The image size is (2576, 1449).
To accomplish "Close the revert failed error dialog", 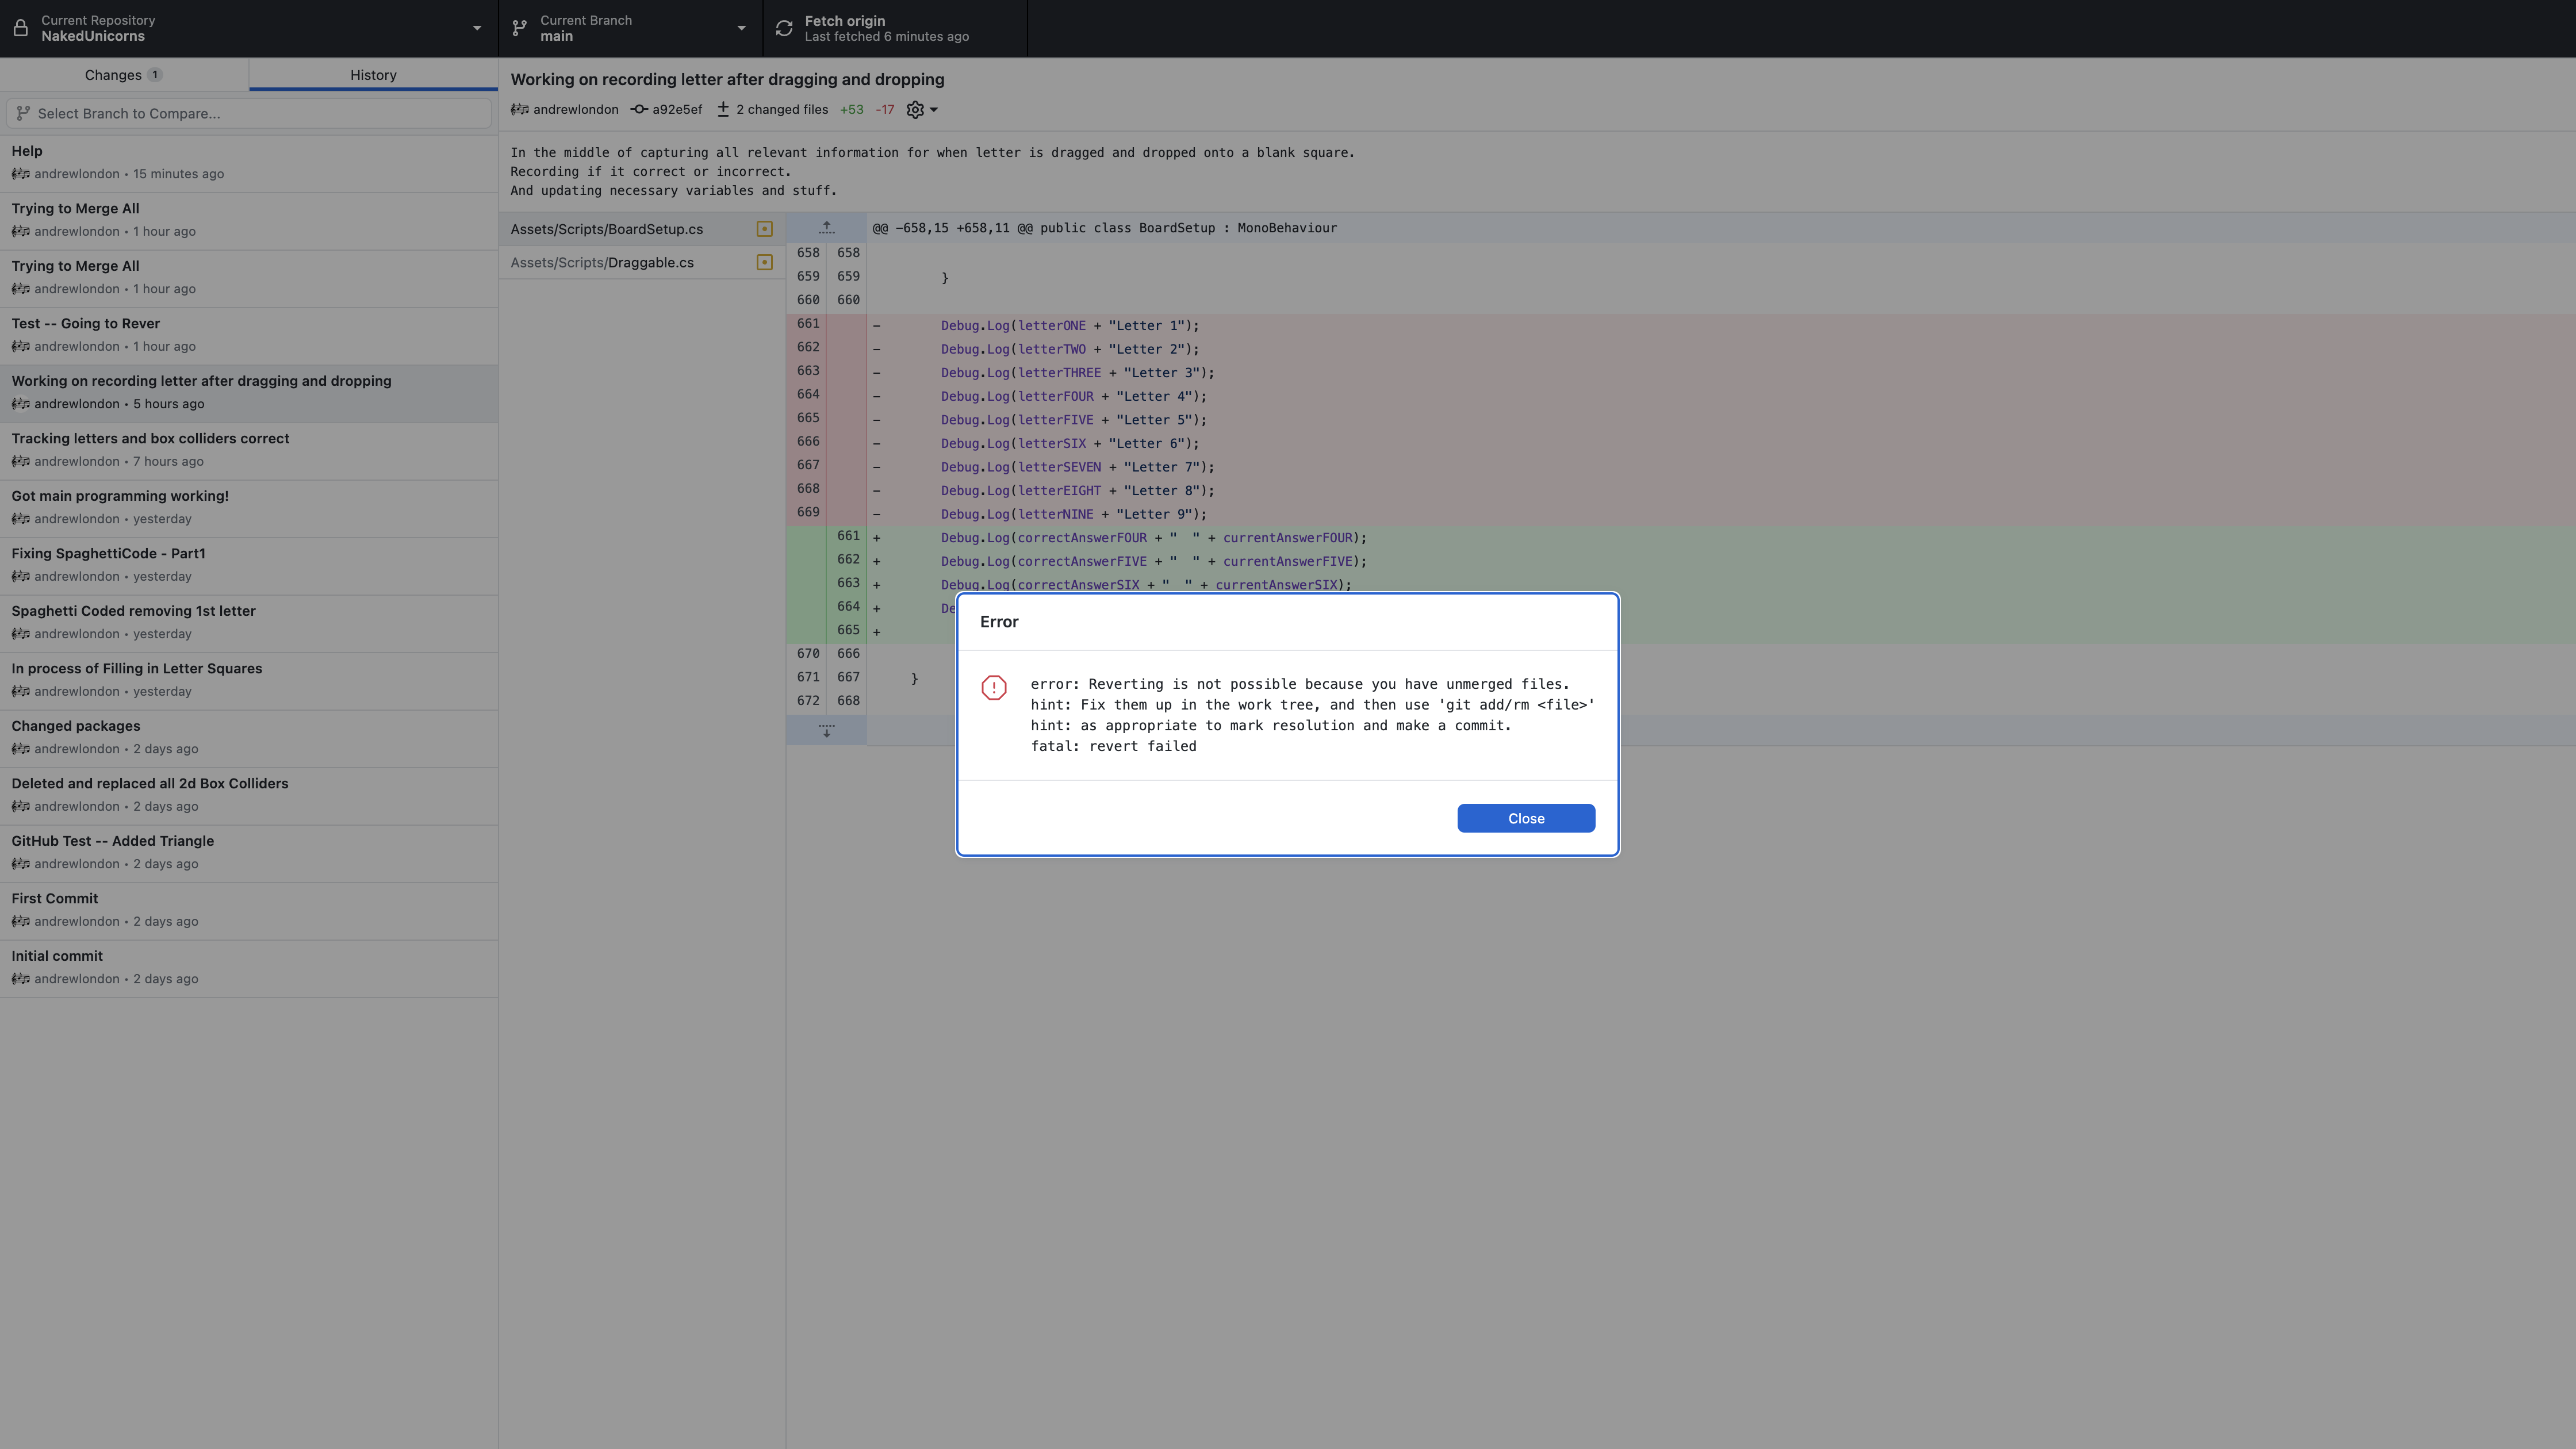I will tap(1525, 818).
